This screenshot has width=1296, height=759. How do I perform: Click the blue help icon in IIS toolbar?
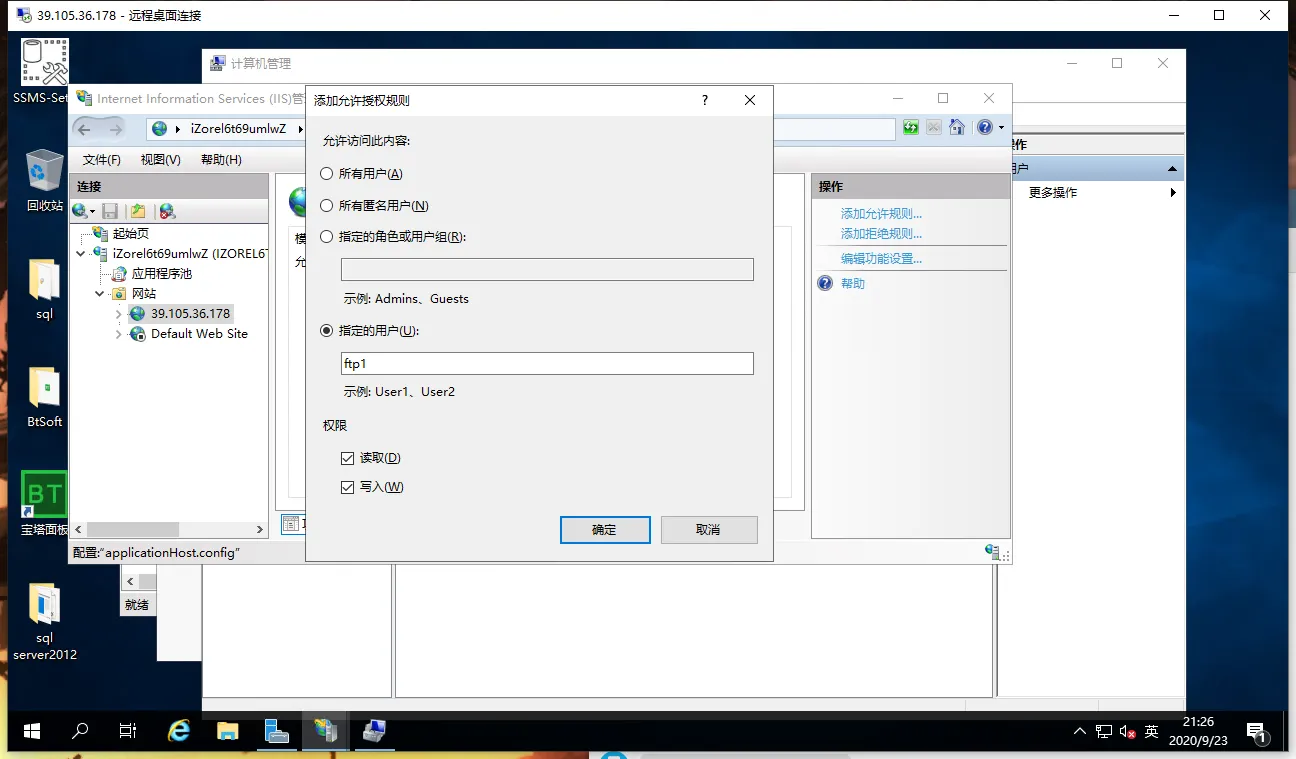click(x=985, y=128)
